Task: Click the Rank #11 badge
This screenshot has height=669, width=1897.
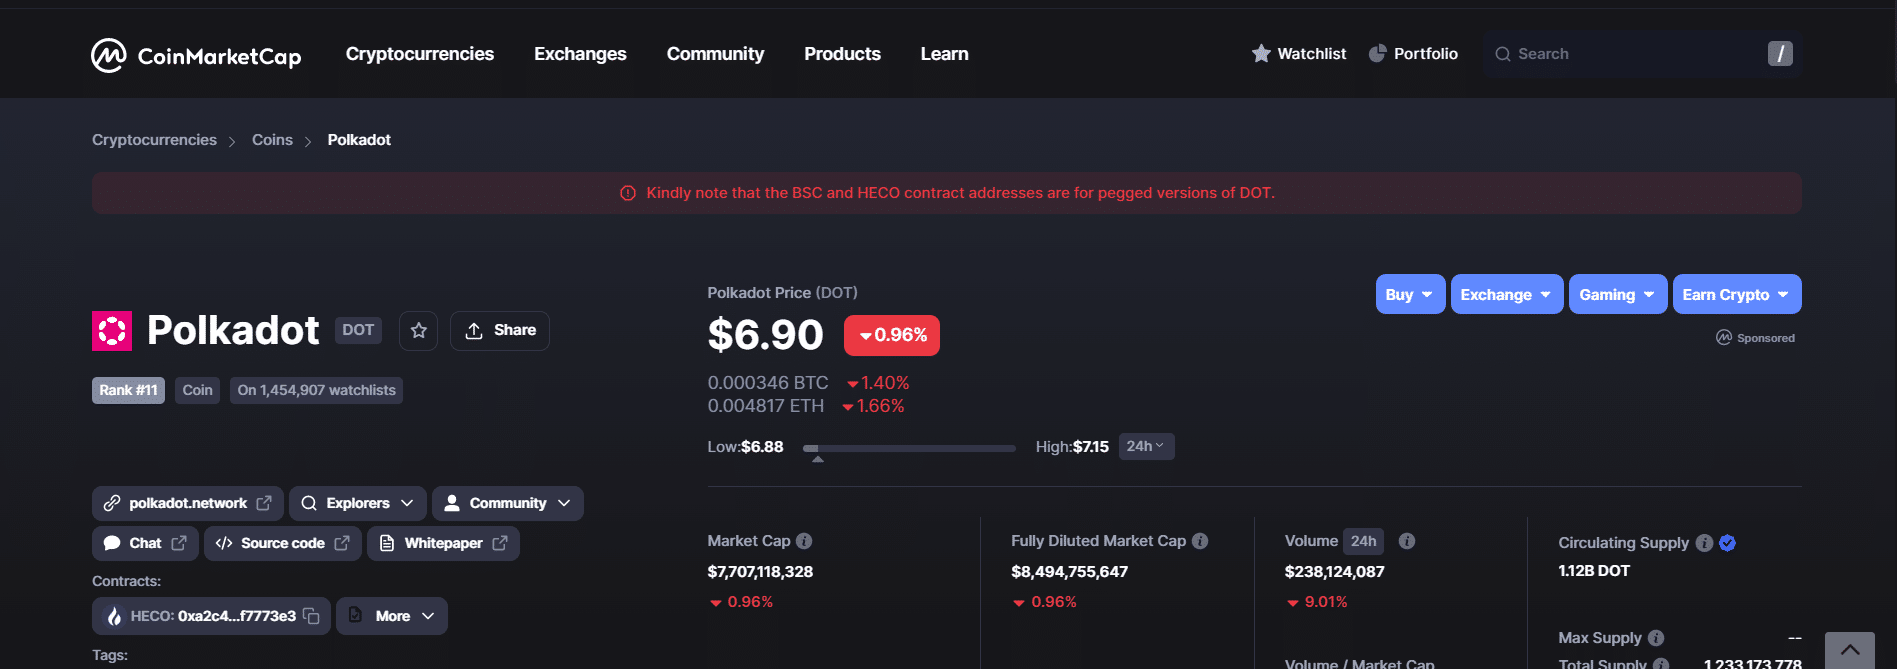Action: [x=128, y=390]
